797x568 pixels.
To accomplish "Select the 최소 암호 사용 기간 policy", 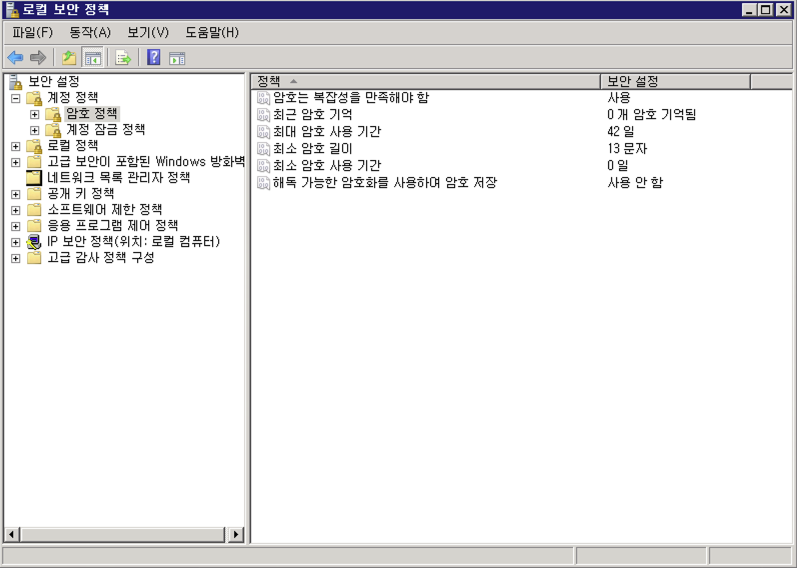I will coord(327,166).
